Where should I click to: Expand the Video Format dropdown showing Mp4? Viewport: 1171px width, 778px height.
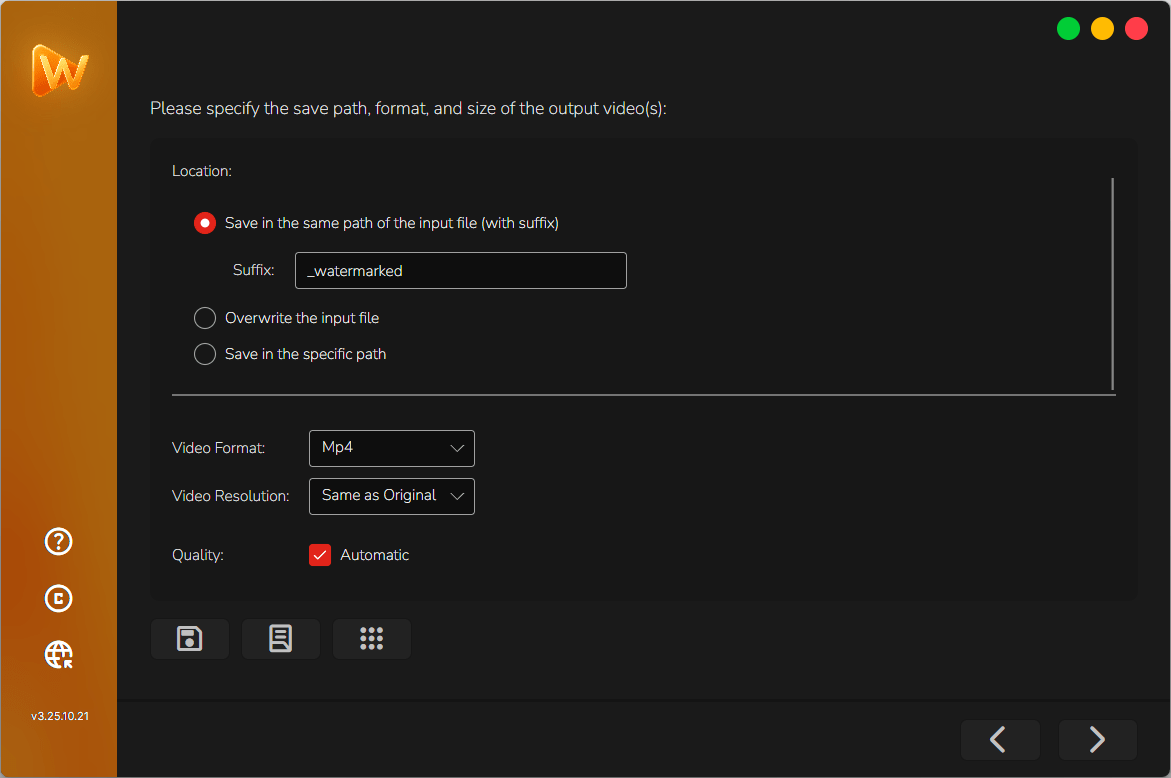392,448
